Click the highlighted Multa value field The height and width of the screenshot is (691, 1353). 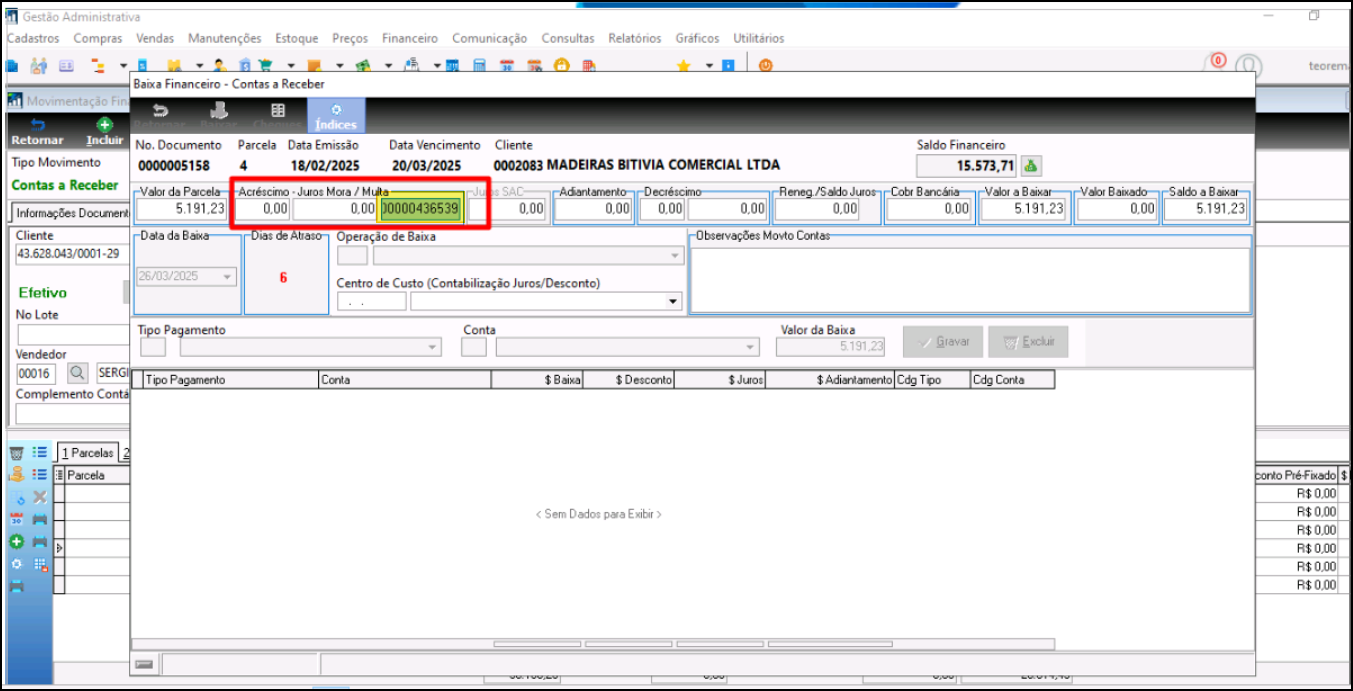(x=421, y=209)
